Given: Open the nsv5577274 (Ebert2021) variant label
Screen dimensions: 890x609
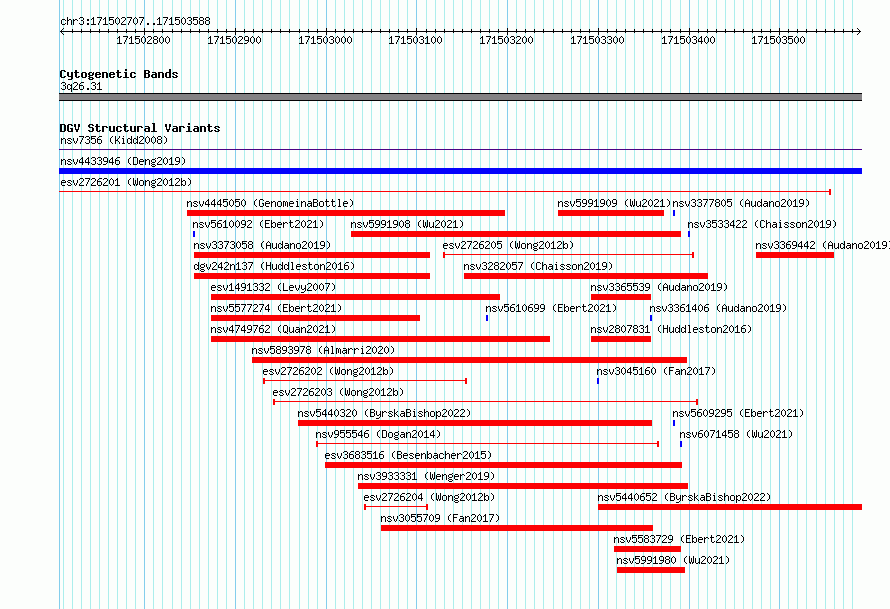Looking at the screenshot, I should click(x=276, y=308).
